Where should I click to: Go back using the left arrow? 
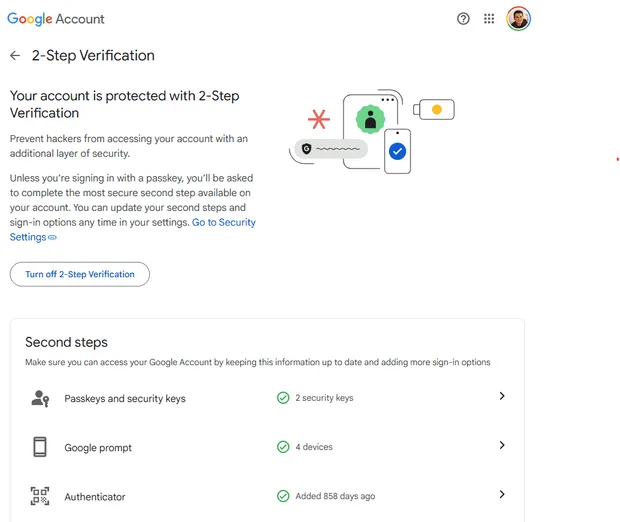[x=15, y=55]
